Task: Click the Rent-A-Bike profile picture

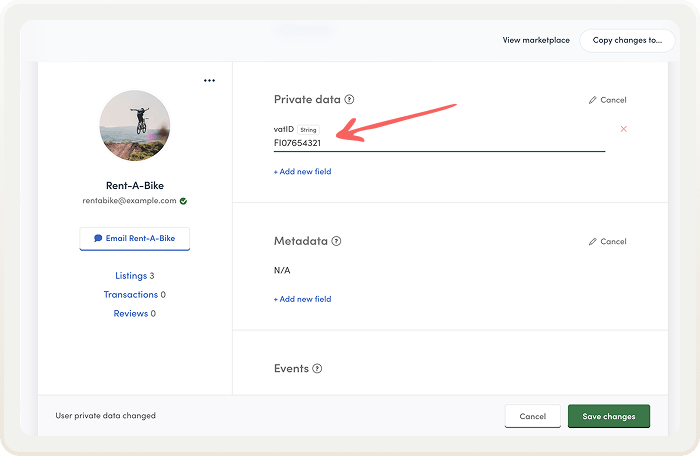Action: (x=135, y=126)
